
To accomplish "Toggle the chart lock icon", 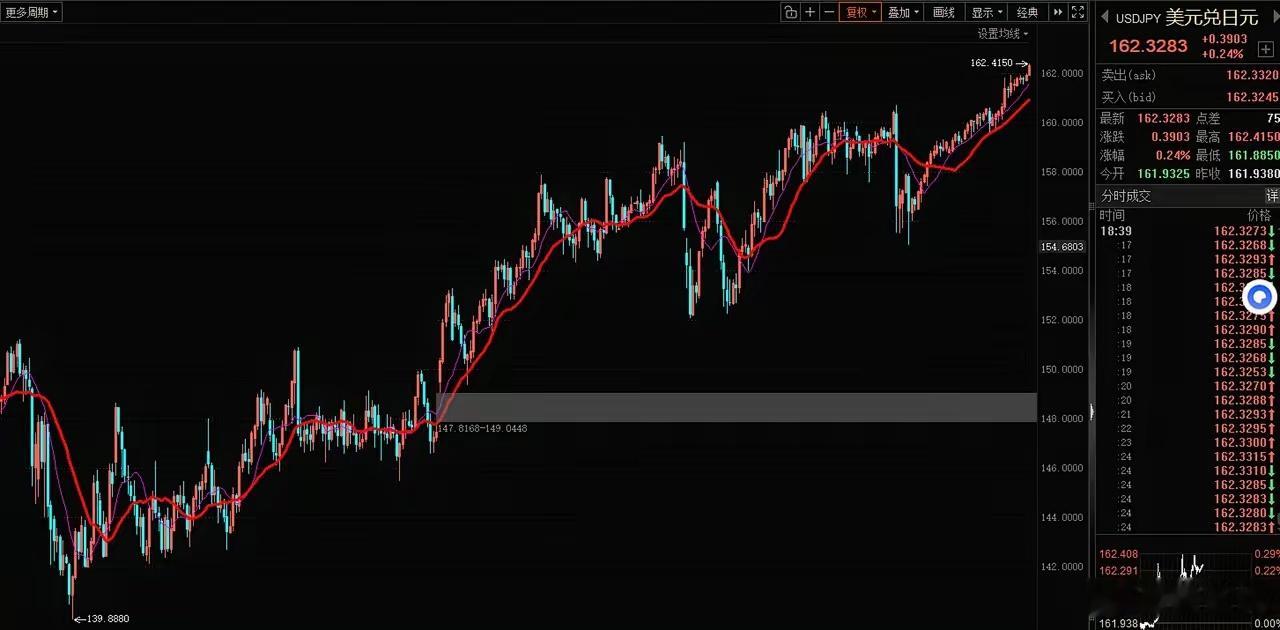I will point(790,12).
